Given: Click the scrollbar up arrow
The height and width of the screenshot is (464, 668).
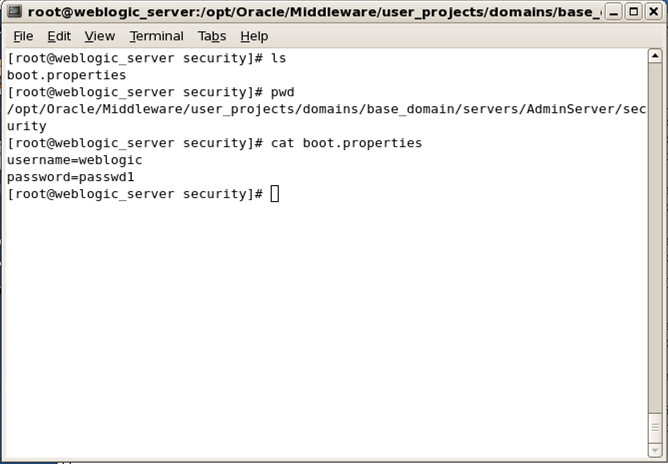Looking at the screenshot, I should coord(655,55).
